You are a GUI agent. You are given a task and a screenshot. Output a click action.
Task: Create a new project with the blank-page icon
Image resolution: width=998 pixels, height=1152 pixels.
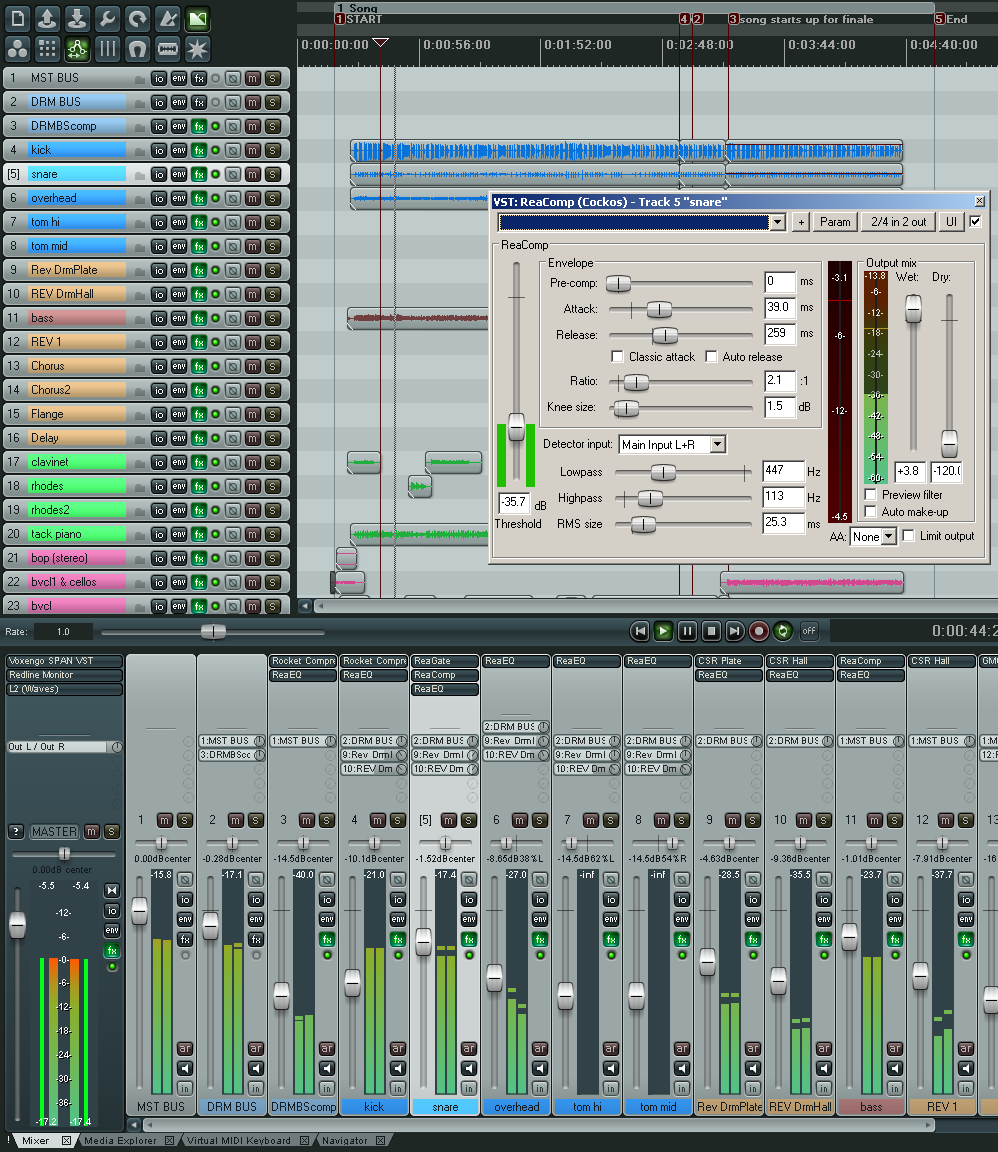[x=18, y=18]
